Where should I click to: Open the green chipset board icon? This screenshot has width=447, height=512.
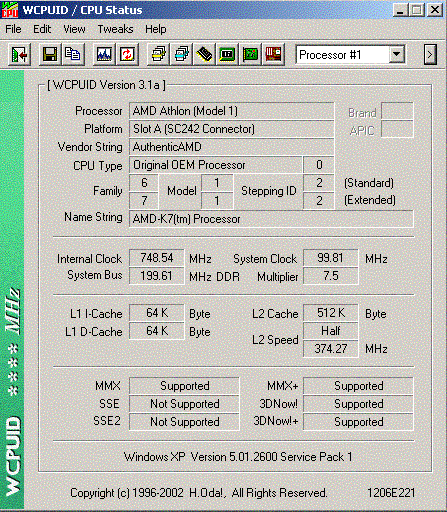[x=227, y=54]
